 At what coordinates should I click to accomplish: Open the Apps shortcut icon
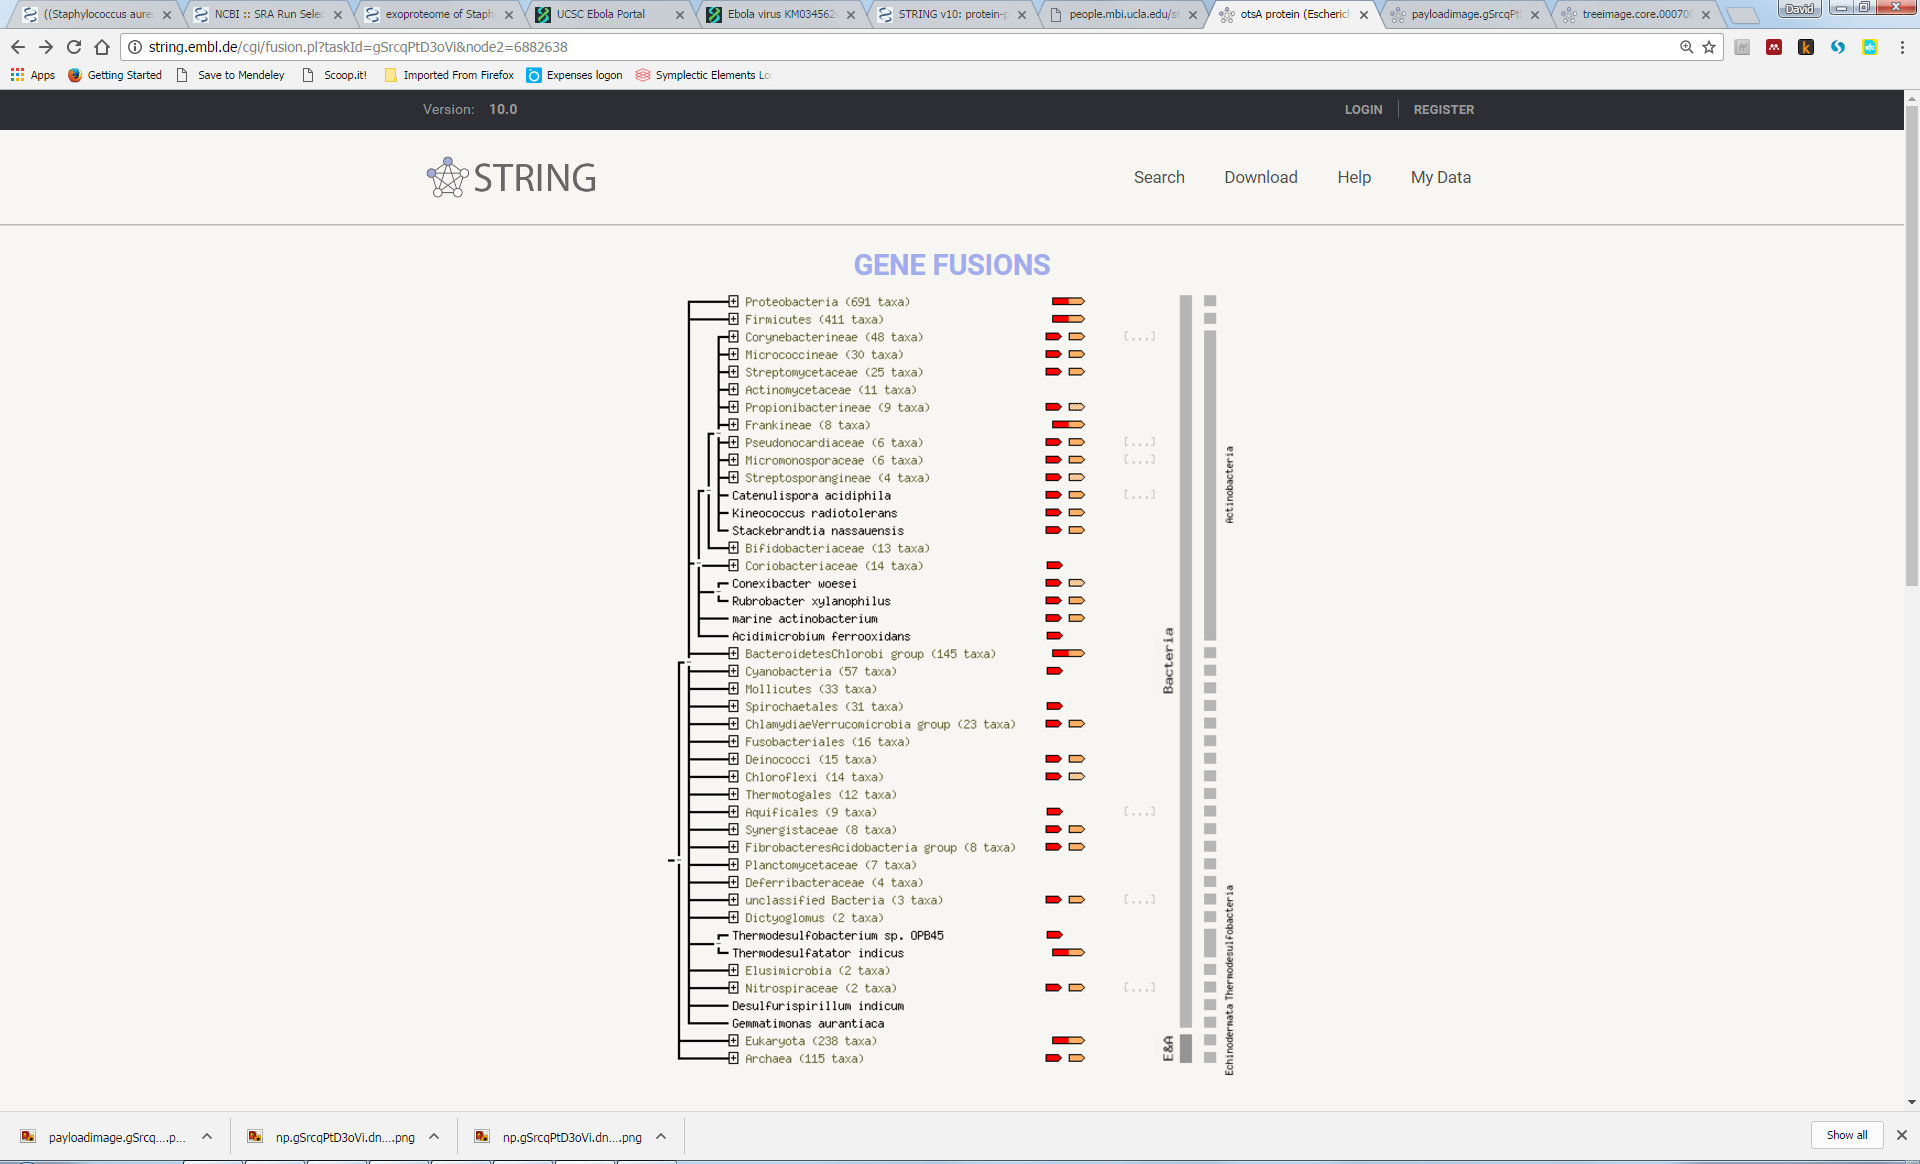17,75
